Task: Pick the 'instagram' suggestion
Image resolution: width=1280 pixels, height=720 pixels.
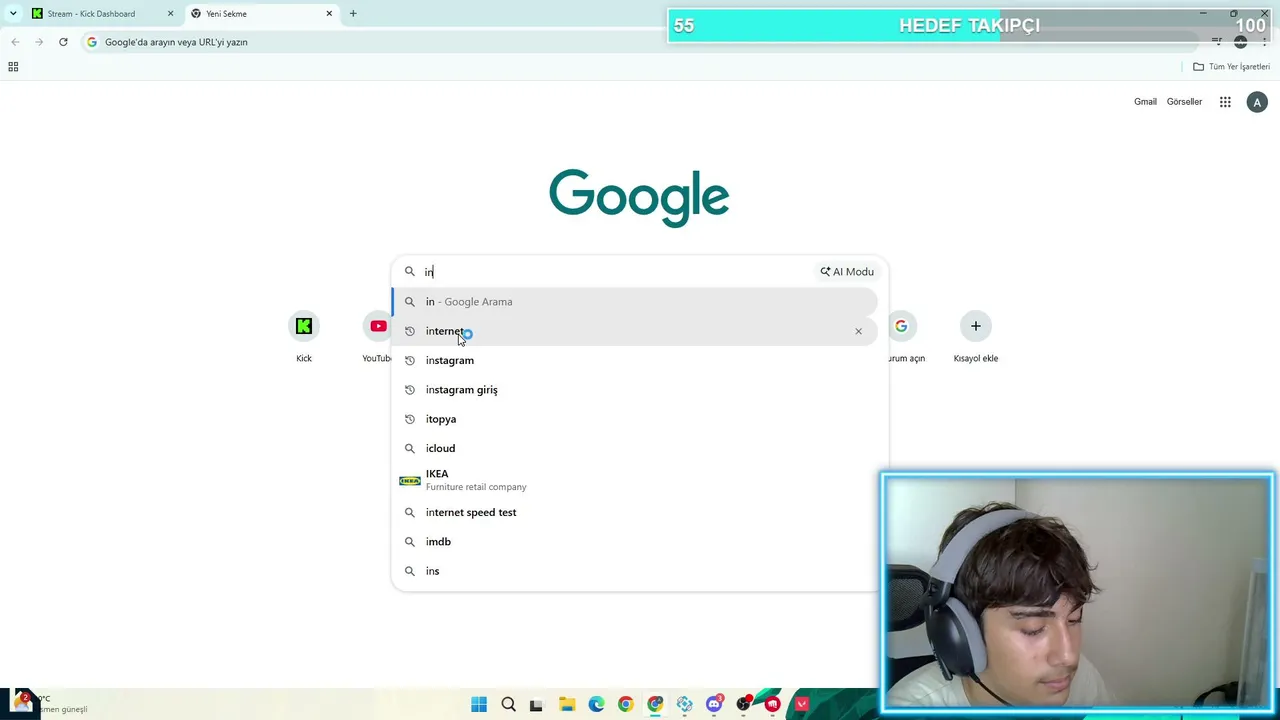Action: click(635, 360)
